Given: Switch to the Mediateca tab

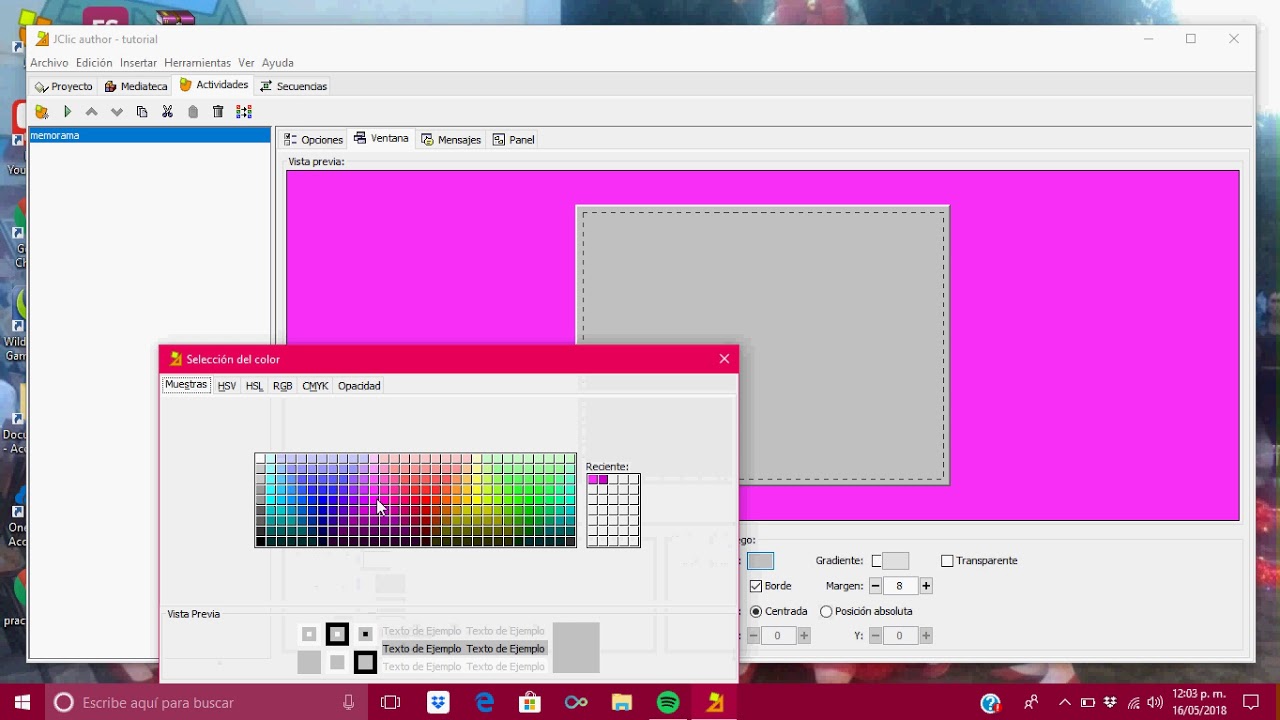Looking at the screenshot, I should coord(136,86).
